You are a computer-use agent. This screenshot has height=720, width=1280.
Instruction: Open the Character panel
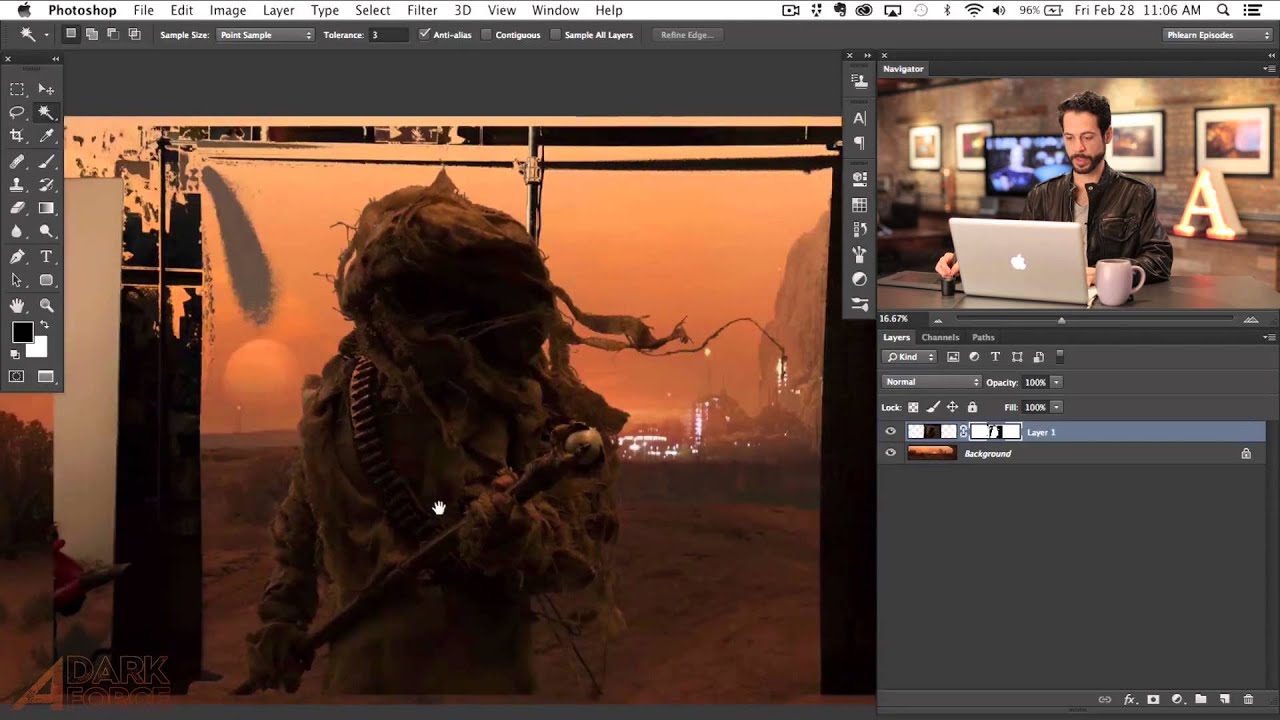859,118
